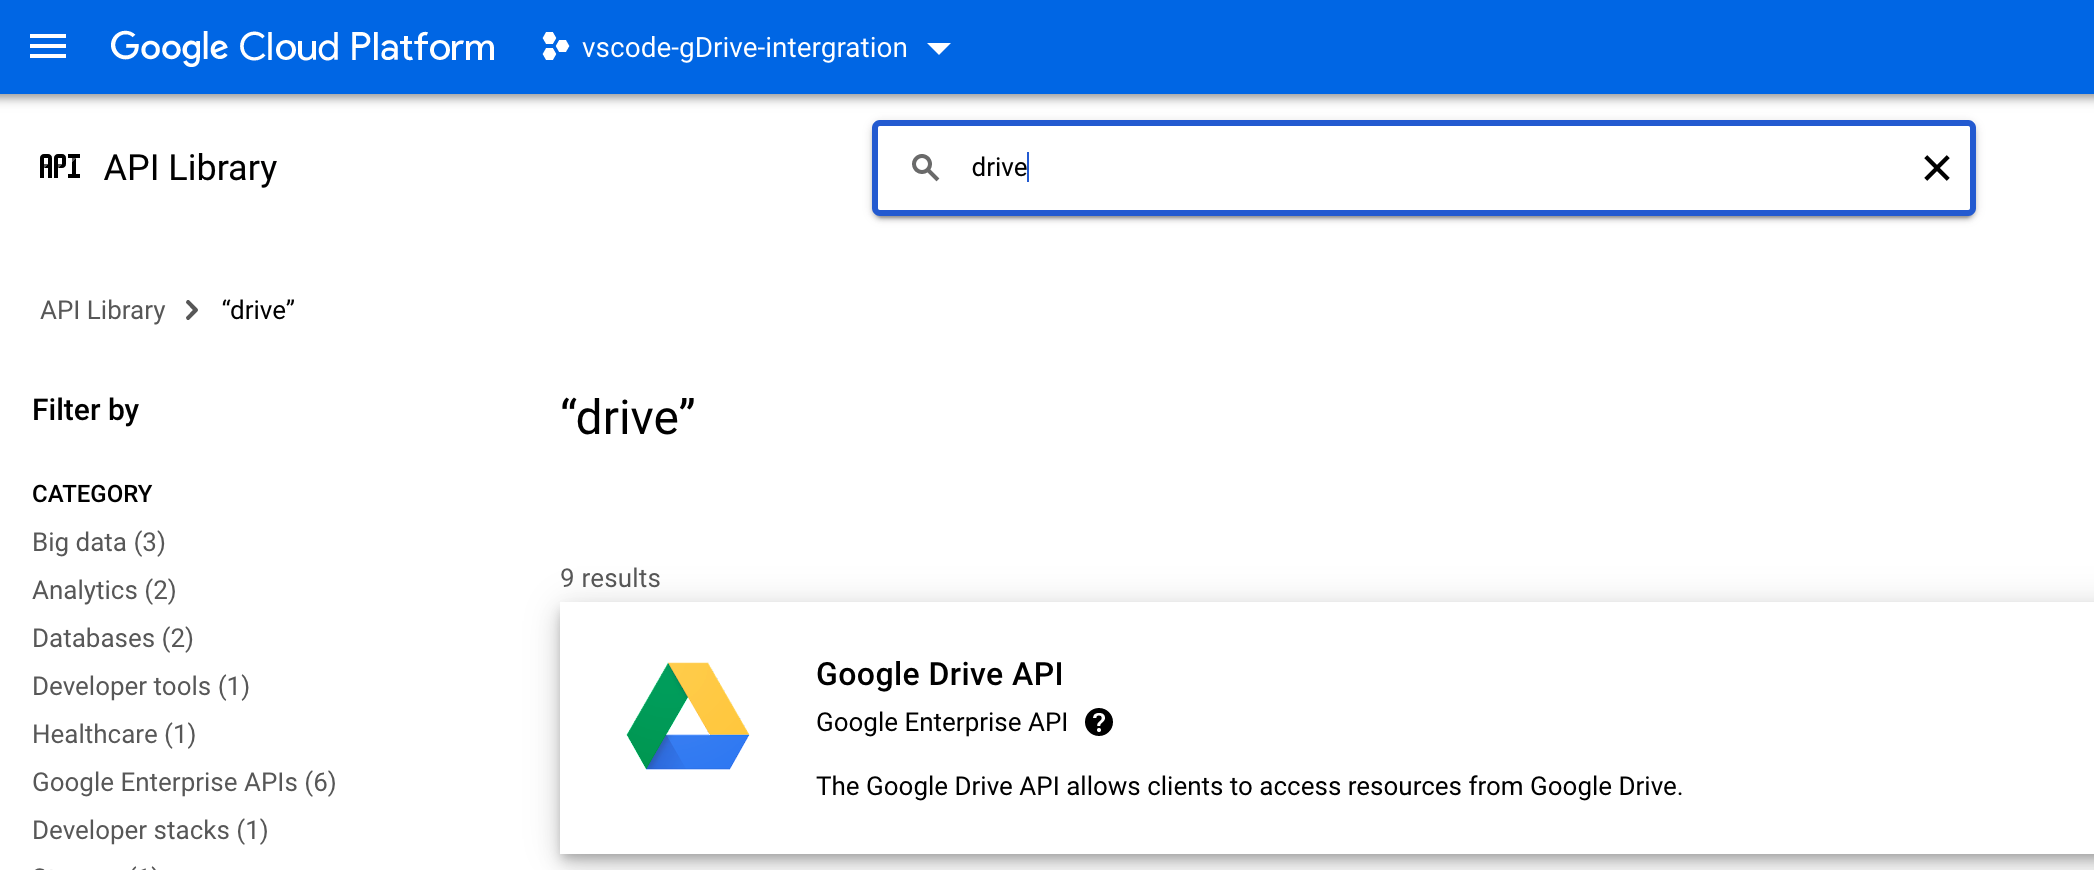Image resolution: width=2094 pixels, height=870 pixels.
Task: Filter results by Databases category
Action: (112, 638)
